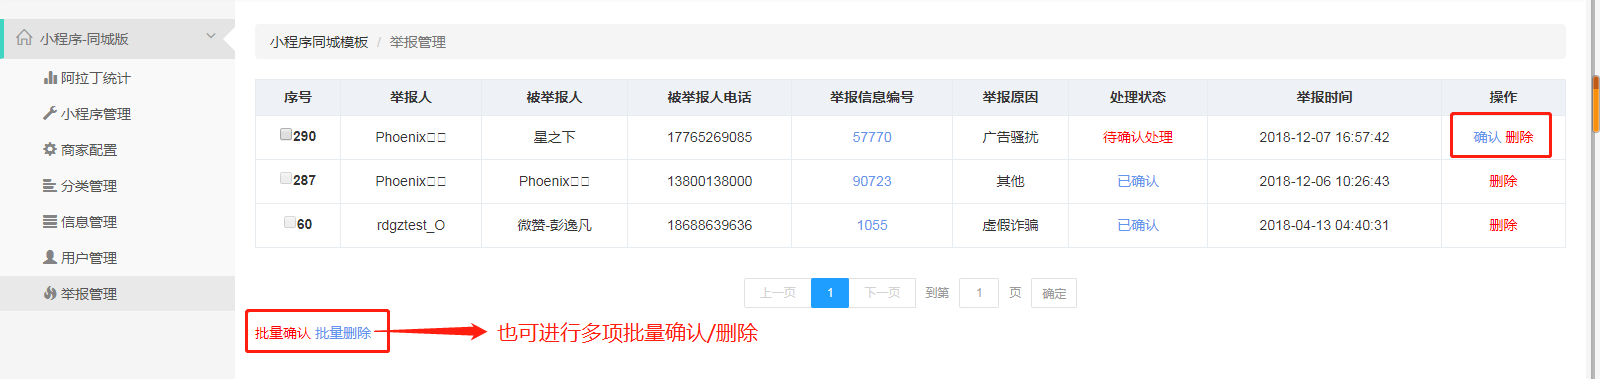Click timestamp 2018-12-06 10:26:43
Screen dimensions: 1600x379
tap(1324, 181)
